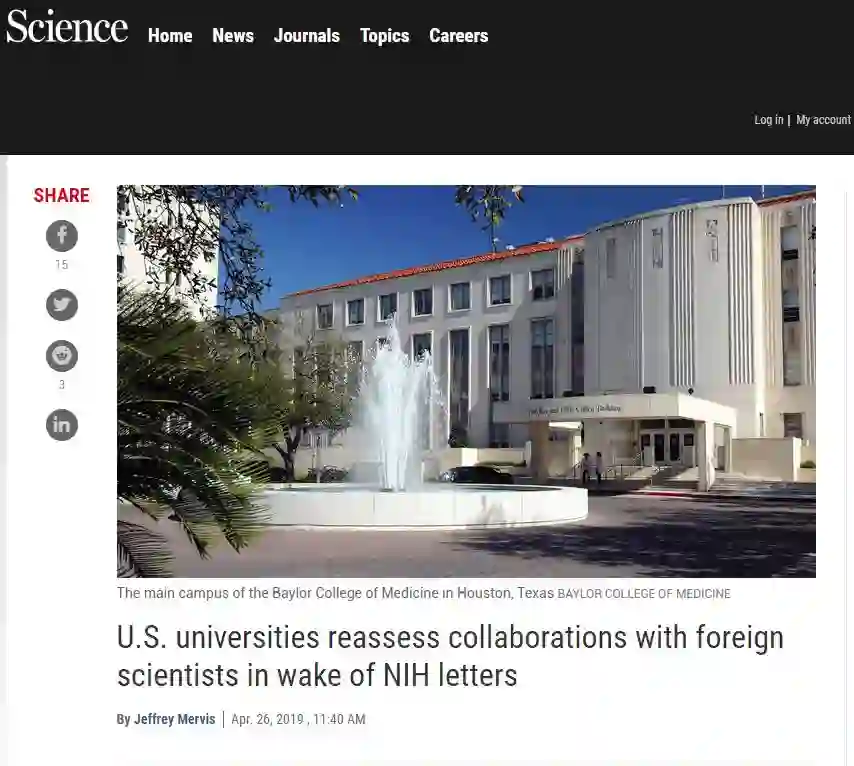The width and height of the screenshot is (854, 766).
Task: Click the Facebook share count 15
Action: click(x=62, y=265)
